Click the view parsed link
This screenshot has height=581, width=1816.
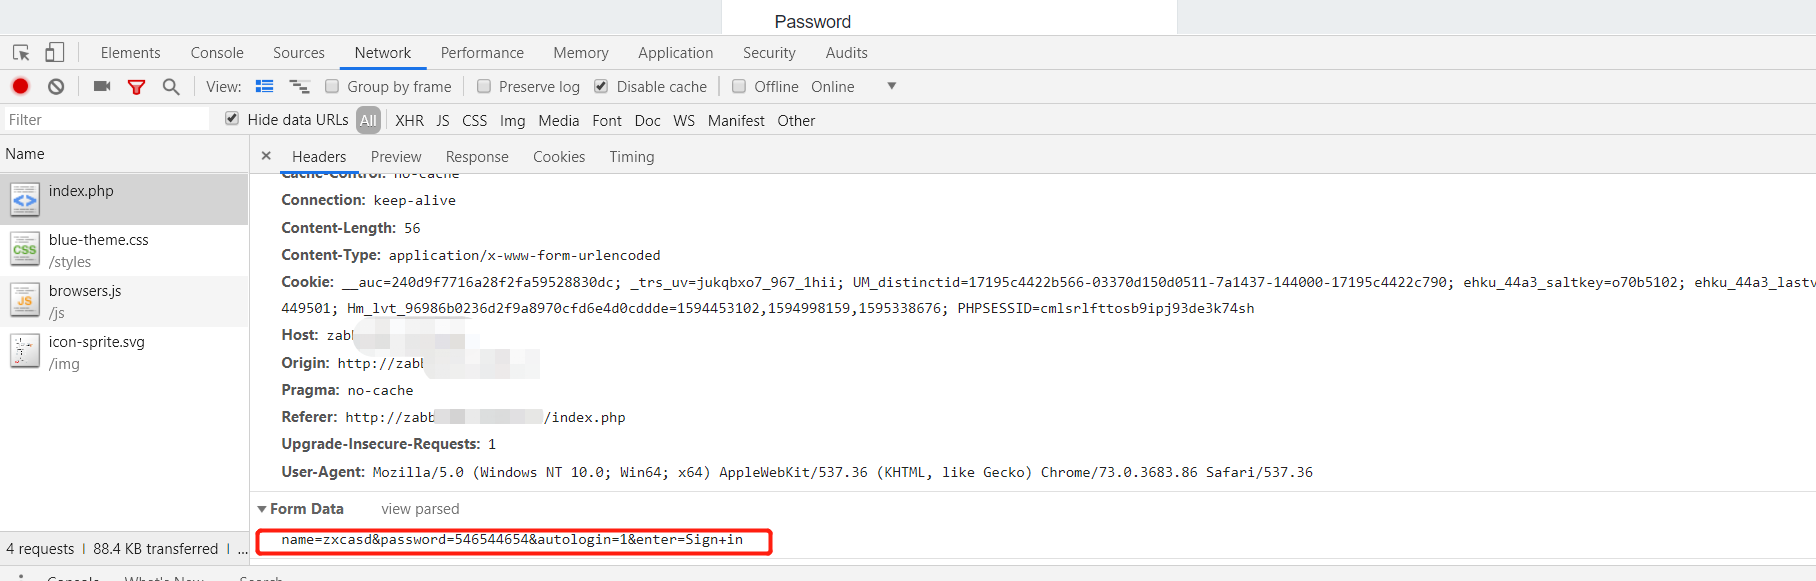pos(420,509)
